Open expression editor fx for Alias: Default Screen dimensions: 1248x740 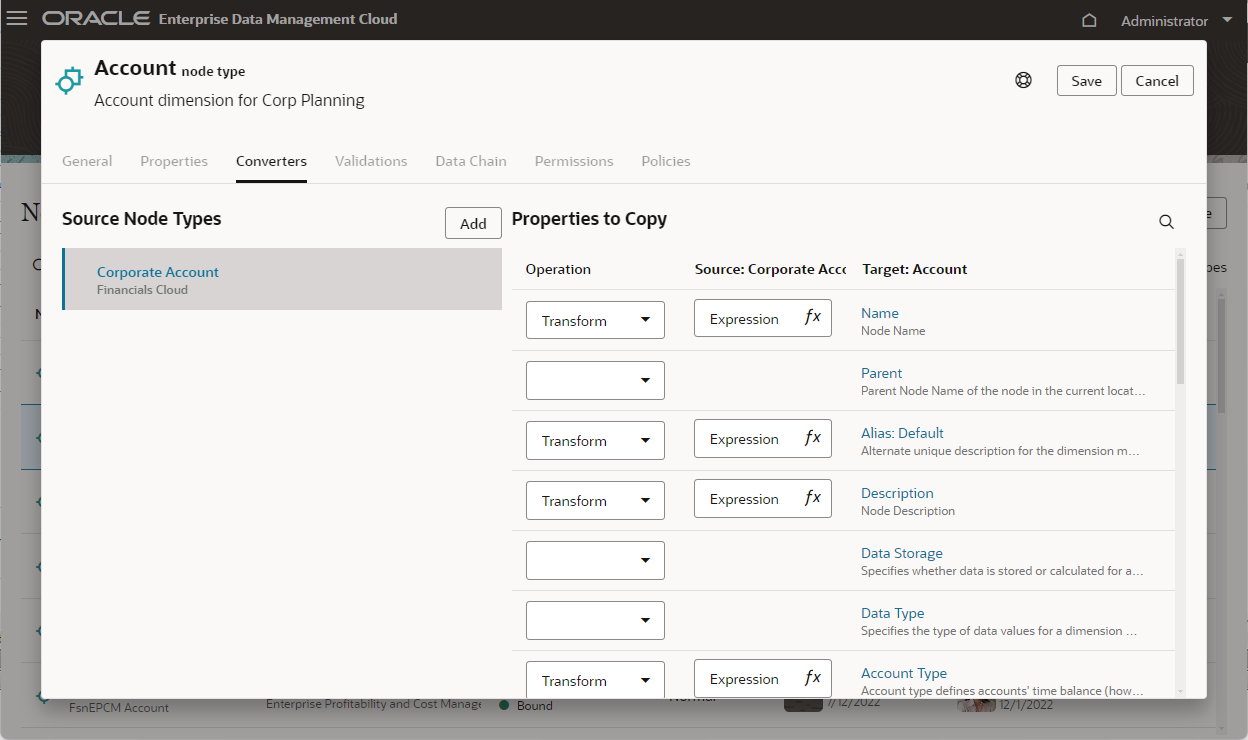813,439
